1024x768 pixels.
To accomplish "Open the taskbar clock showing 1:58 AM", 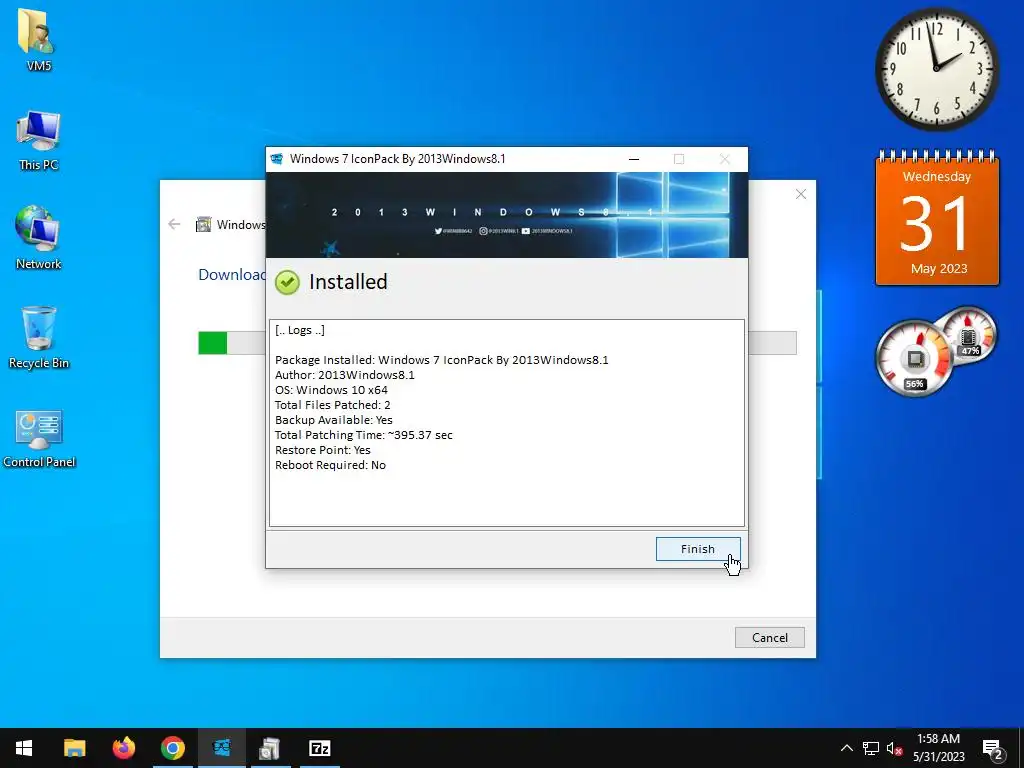I will [x=938, y=748].
